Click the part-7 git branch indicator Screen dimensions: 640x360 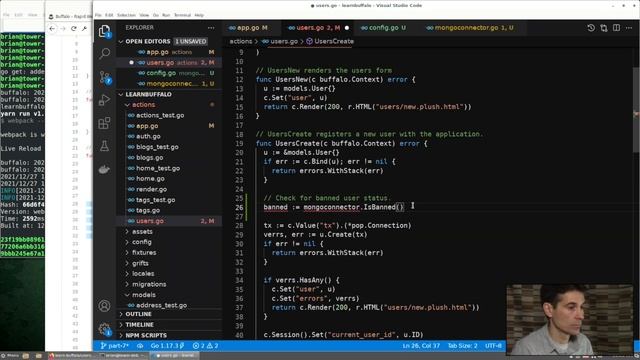pyautogui.click(x=115, y=346)
